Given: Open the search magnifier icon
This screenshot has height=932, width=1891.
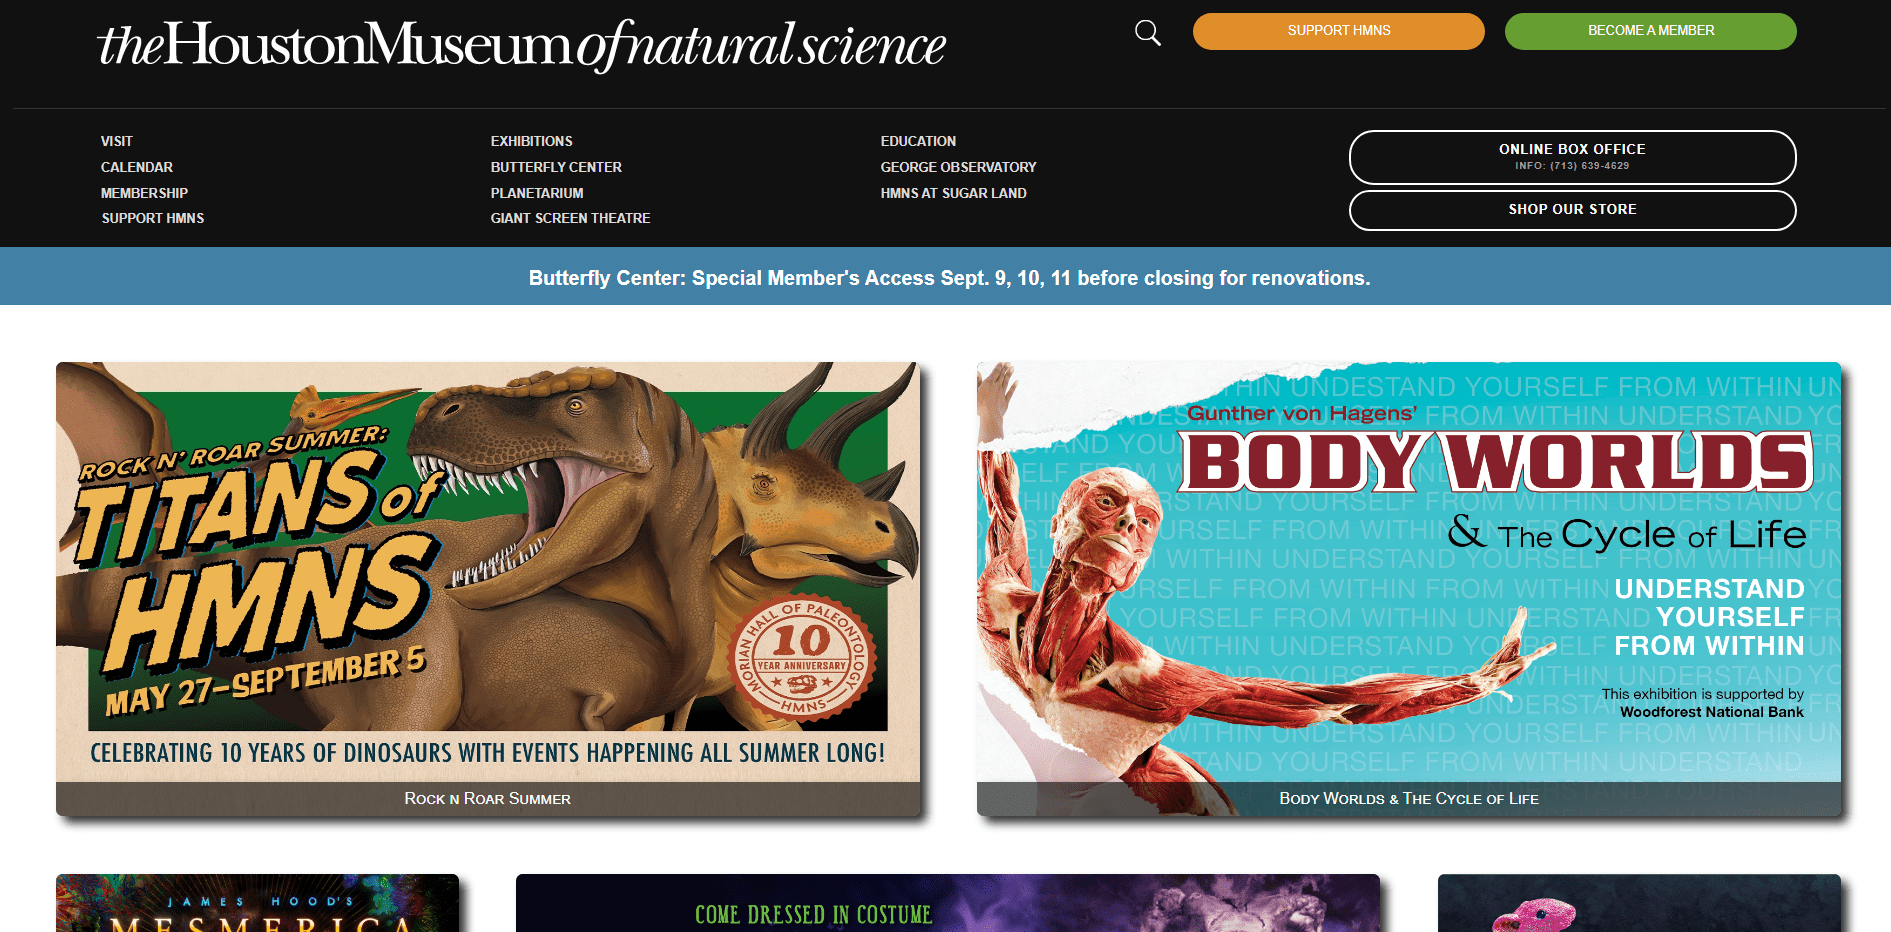Looking at the screenshot, I should [x=1148, y=33].
